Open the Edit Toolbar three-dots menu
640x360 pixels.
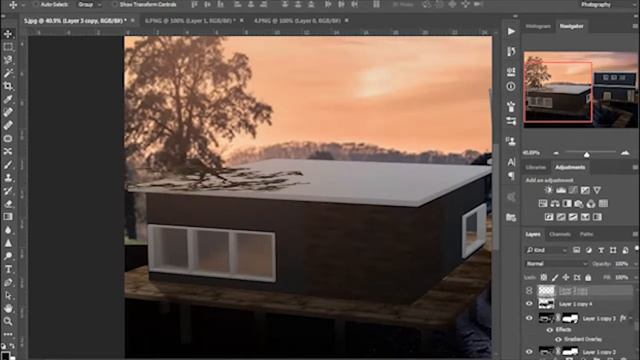(x=8, y=334)
